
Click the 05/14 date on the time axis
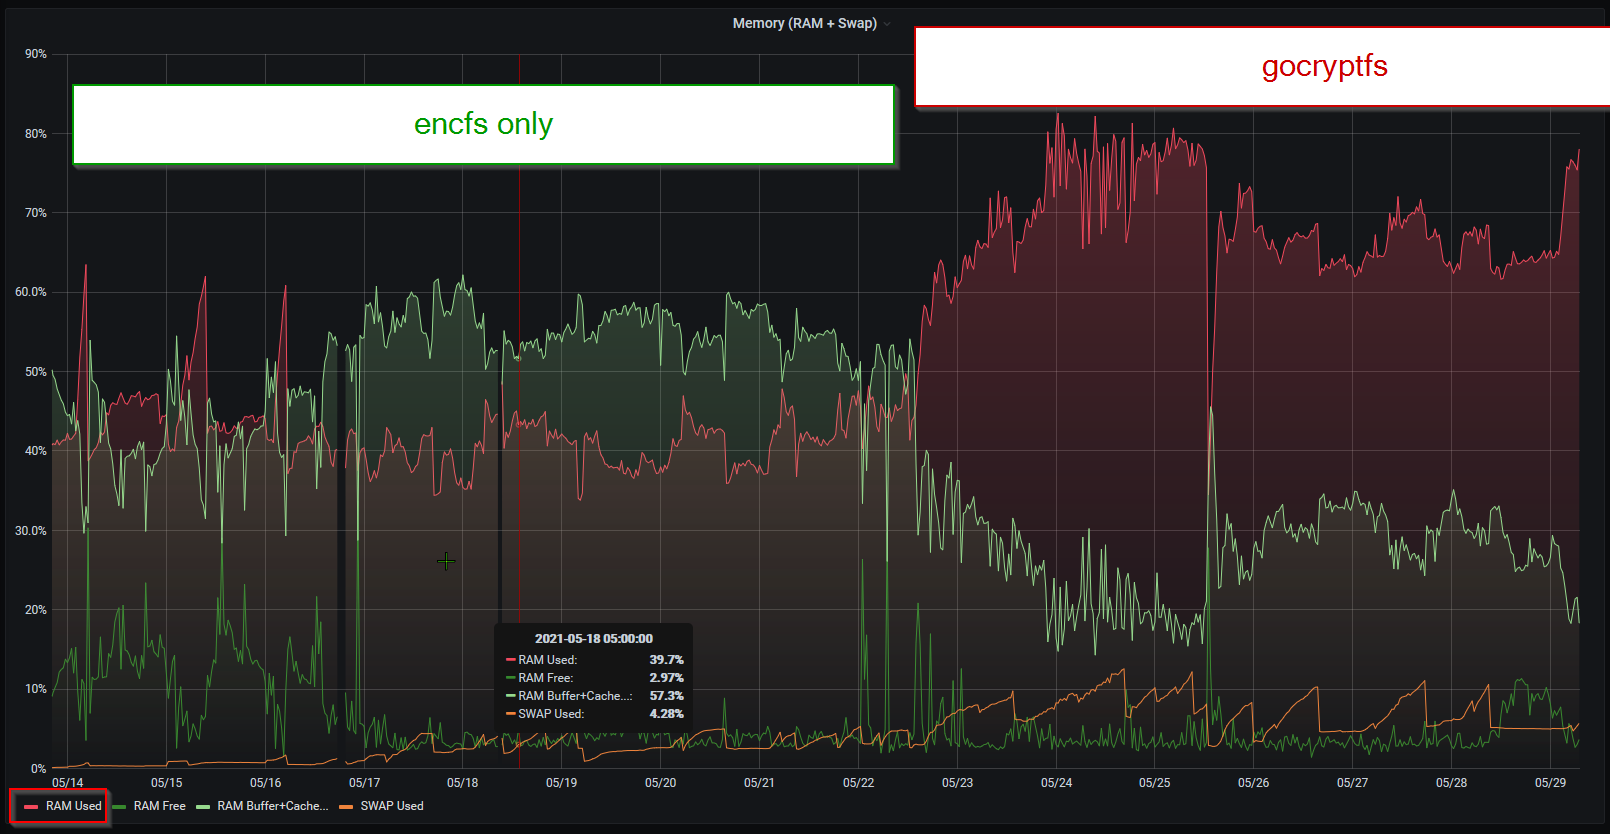pos(68,783)
